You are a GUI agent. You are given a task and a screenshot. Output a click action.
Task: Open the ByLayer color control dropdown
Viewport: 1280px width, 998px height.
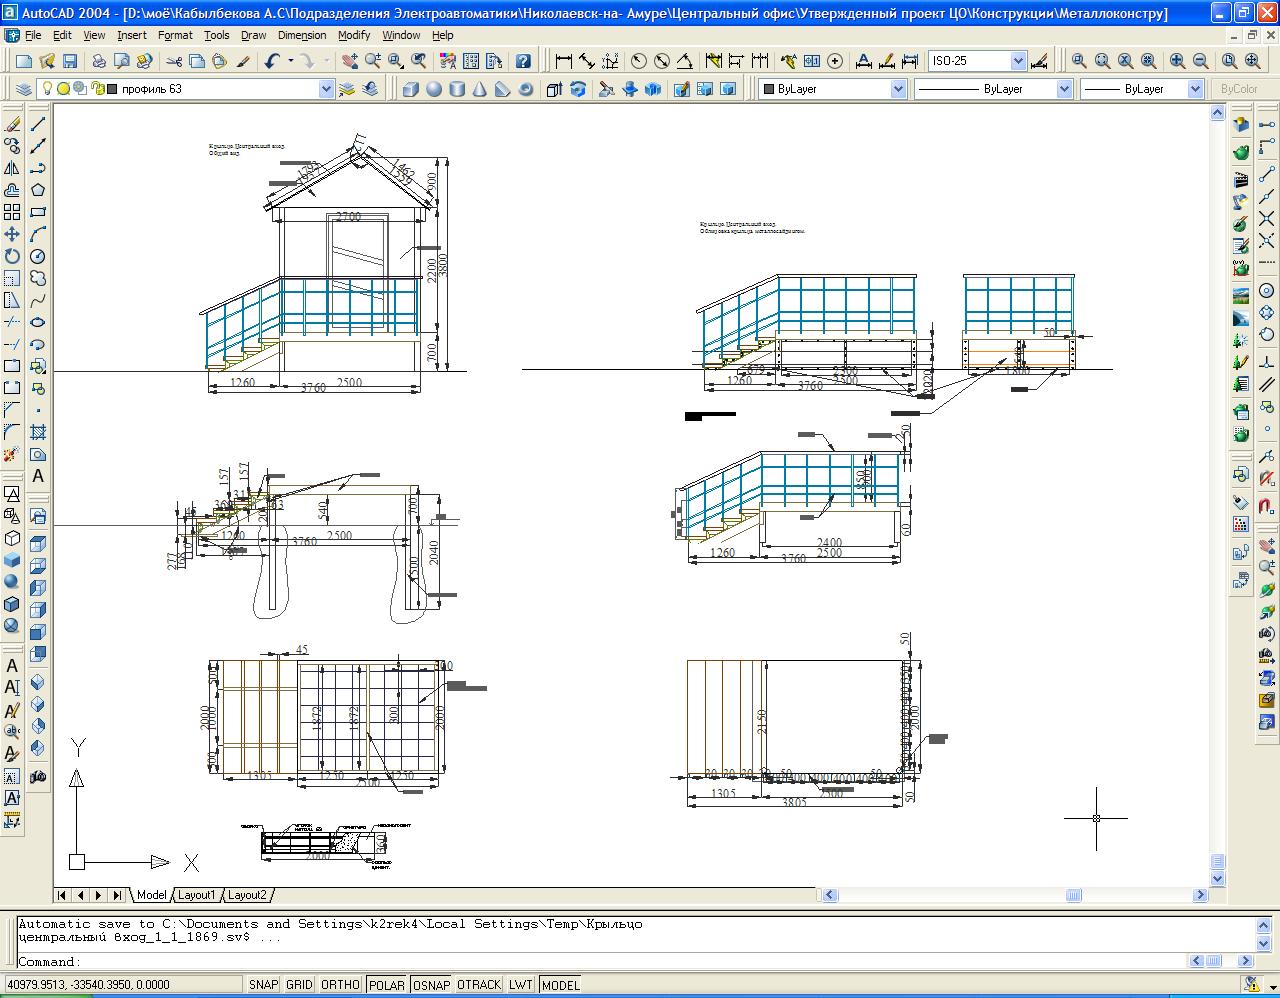[x=897, y=89]
